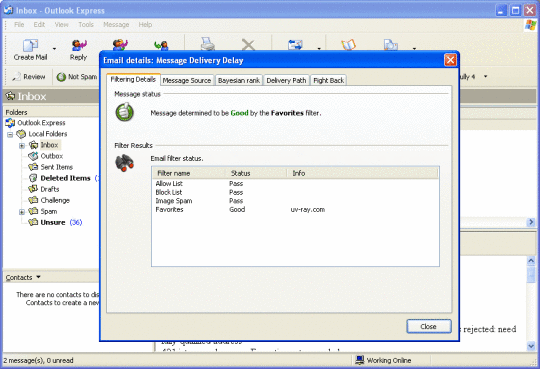
Task: Collapse the Local Folders tree node
Action: coord(10,134)
